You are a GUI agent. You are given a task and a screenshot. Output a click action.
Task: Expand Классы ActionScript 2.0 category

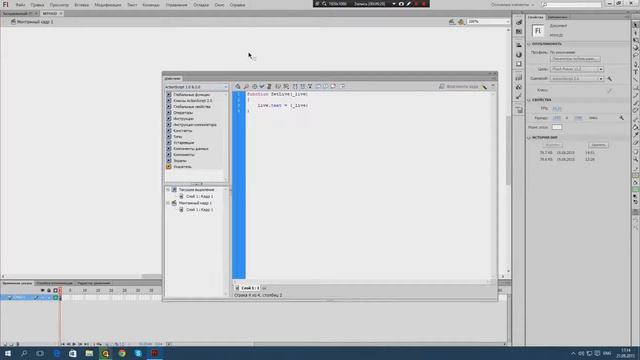coord(169,100)
